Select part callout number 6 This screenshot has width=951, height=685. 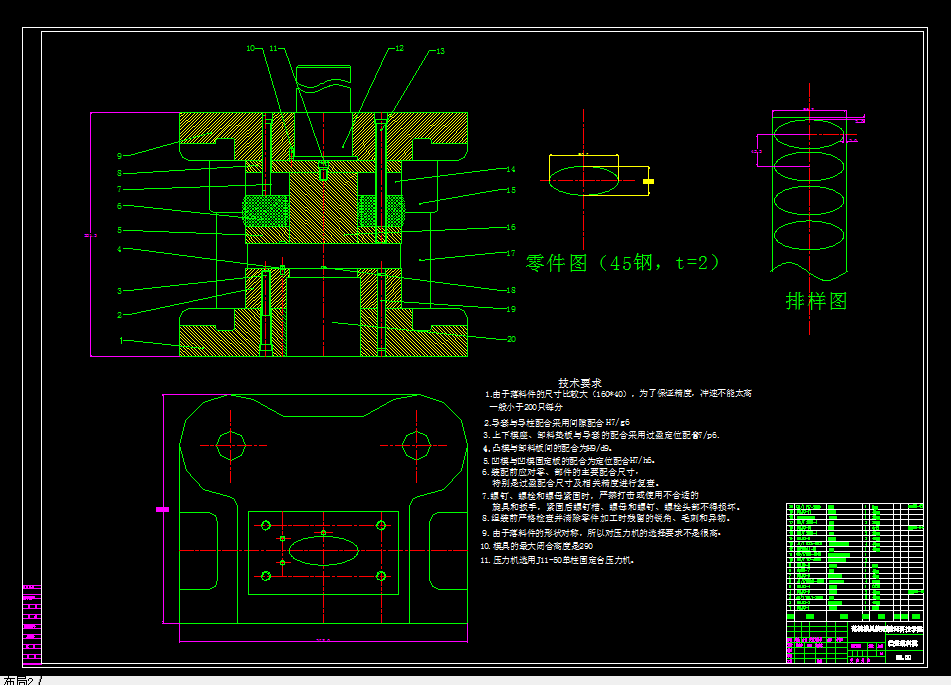coord(119,206)
